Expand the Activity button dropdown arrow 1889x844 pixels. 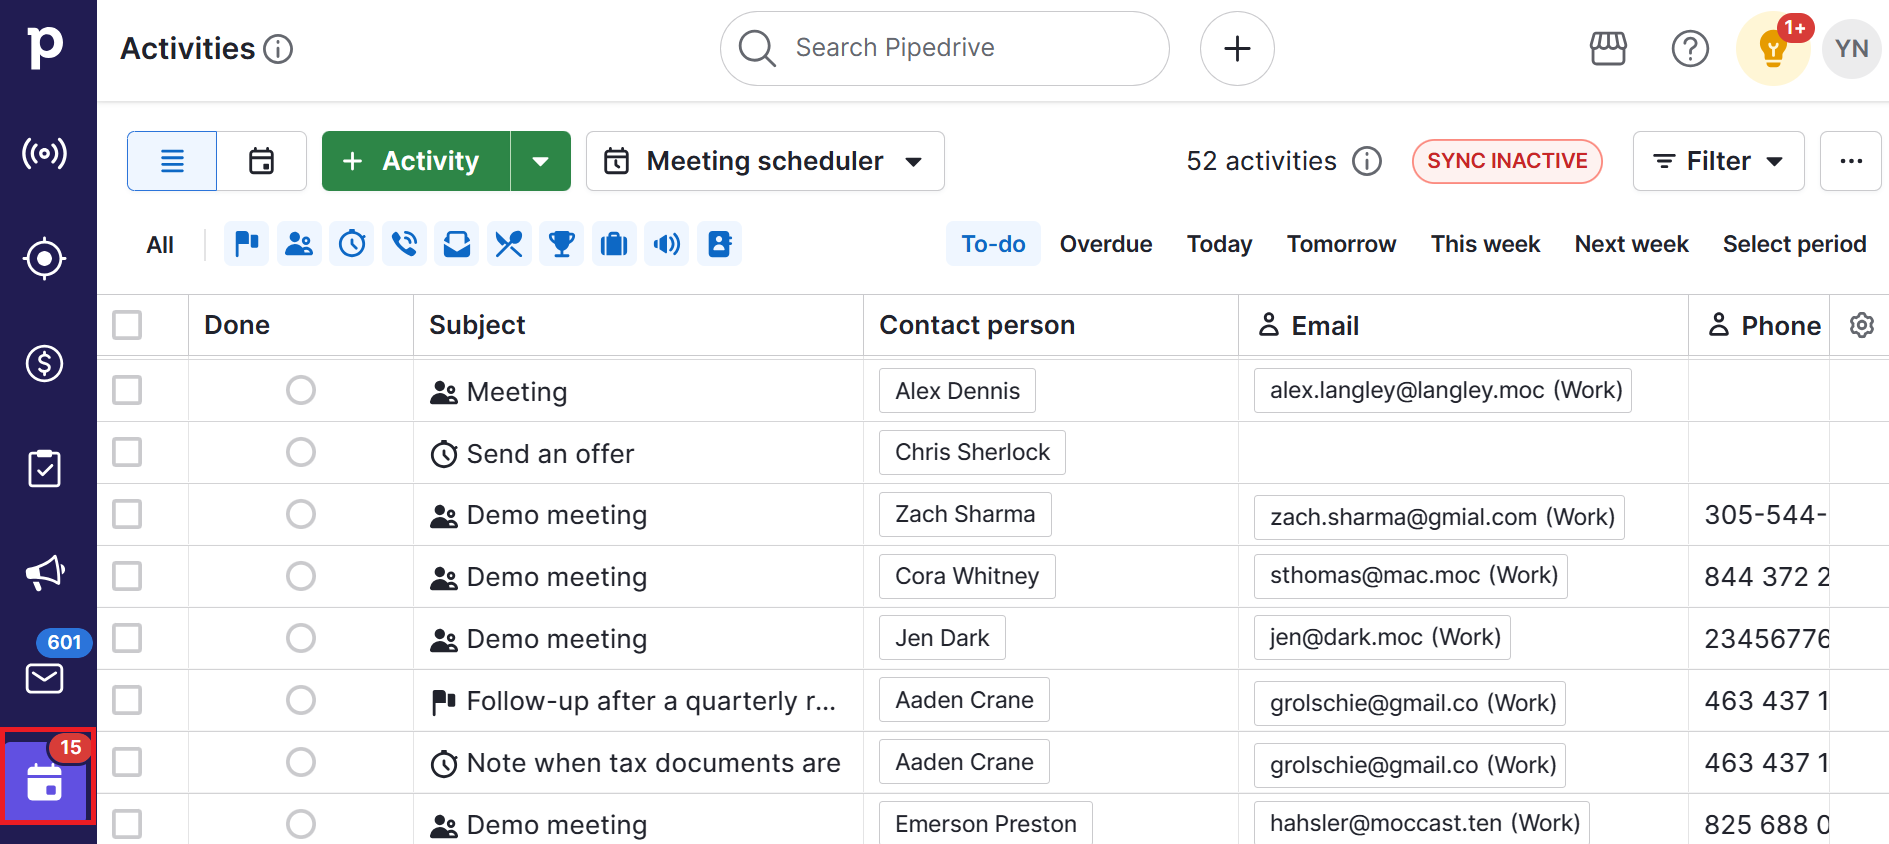point(541,161)
